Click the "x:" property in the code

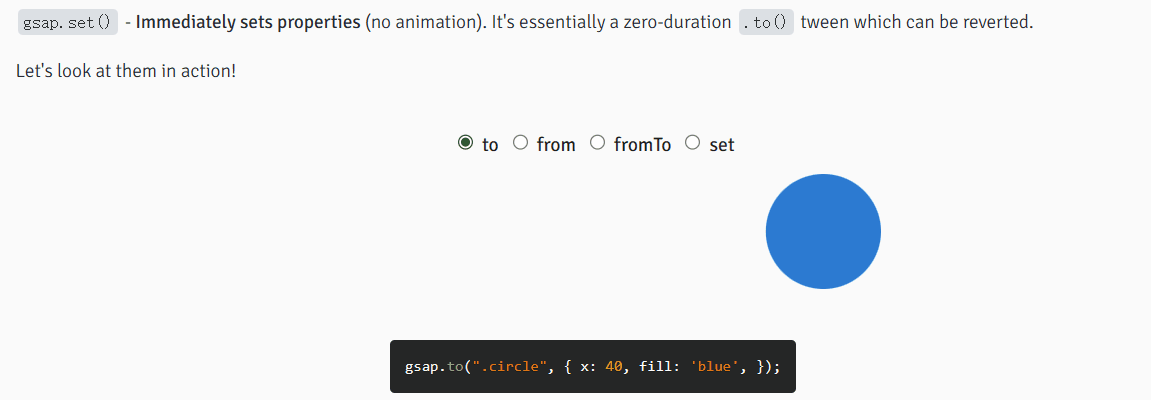tap(586, 367)
